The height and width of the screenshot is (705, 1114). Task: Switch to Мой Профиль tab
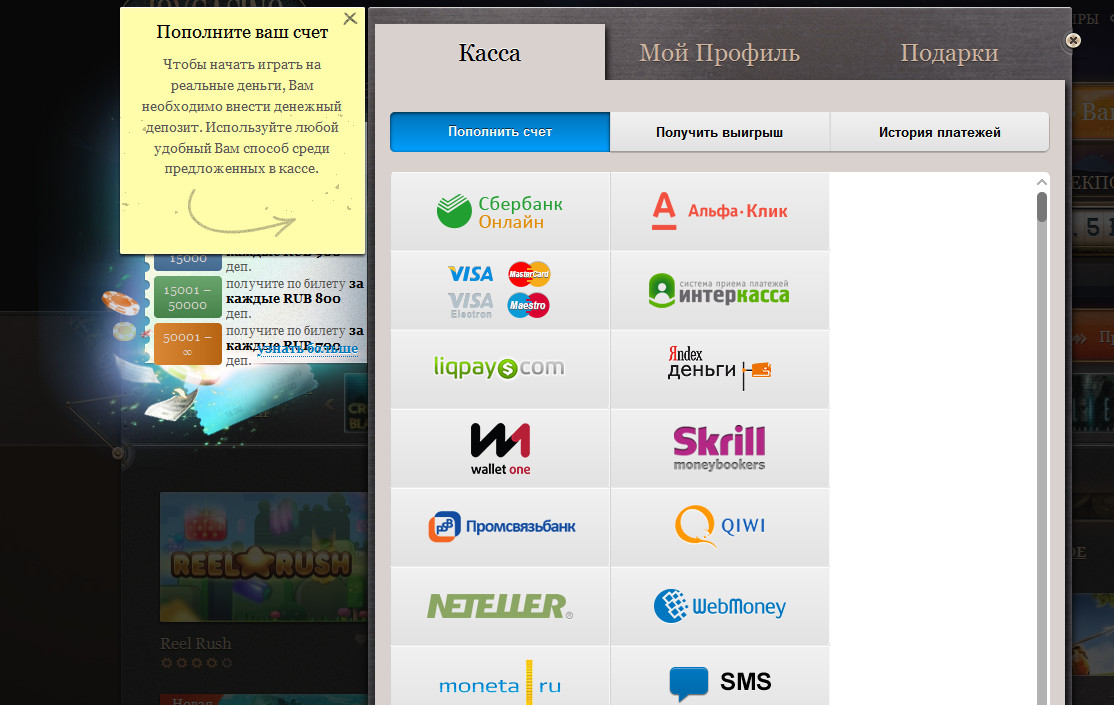pyautogui.click(x=719, y=53)
